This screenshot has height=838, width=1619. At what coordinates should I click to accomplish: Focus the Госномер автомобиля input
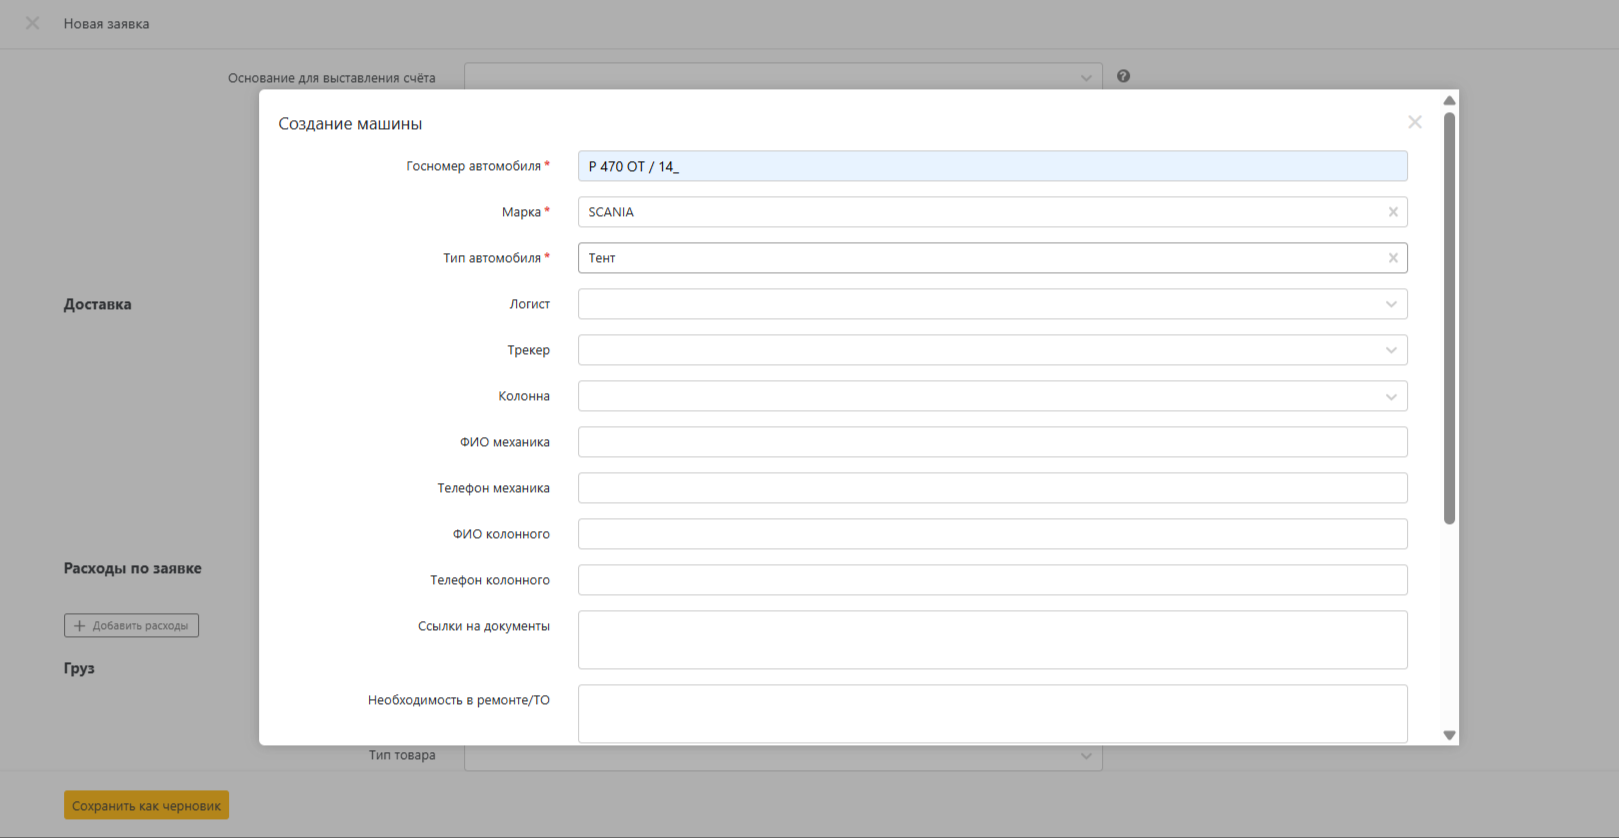(992, 166)
